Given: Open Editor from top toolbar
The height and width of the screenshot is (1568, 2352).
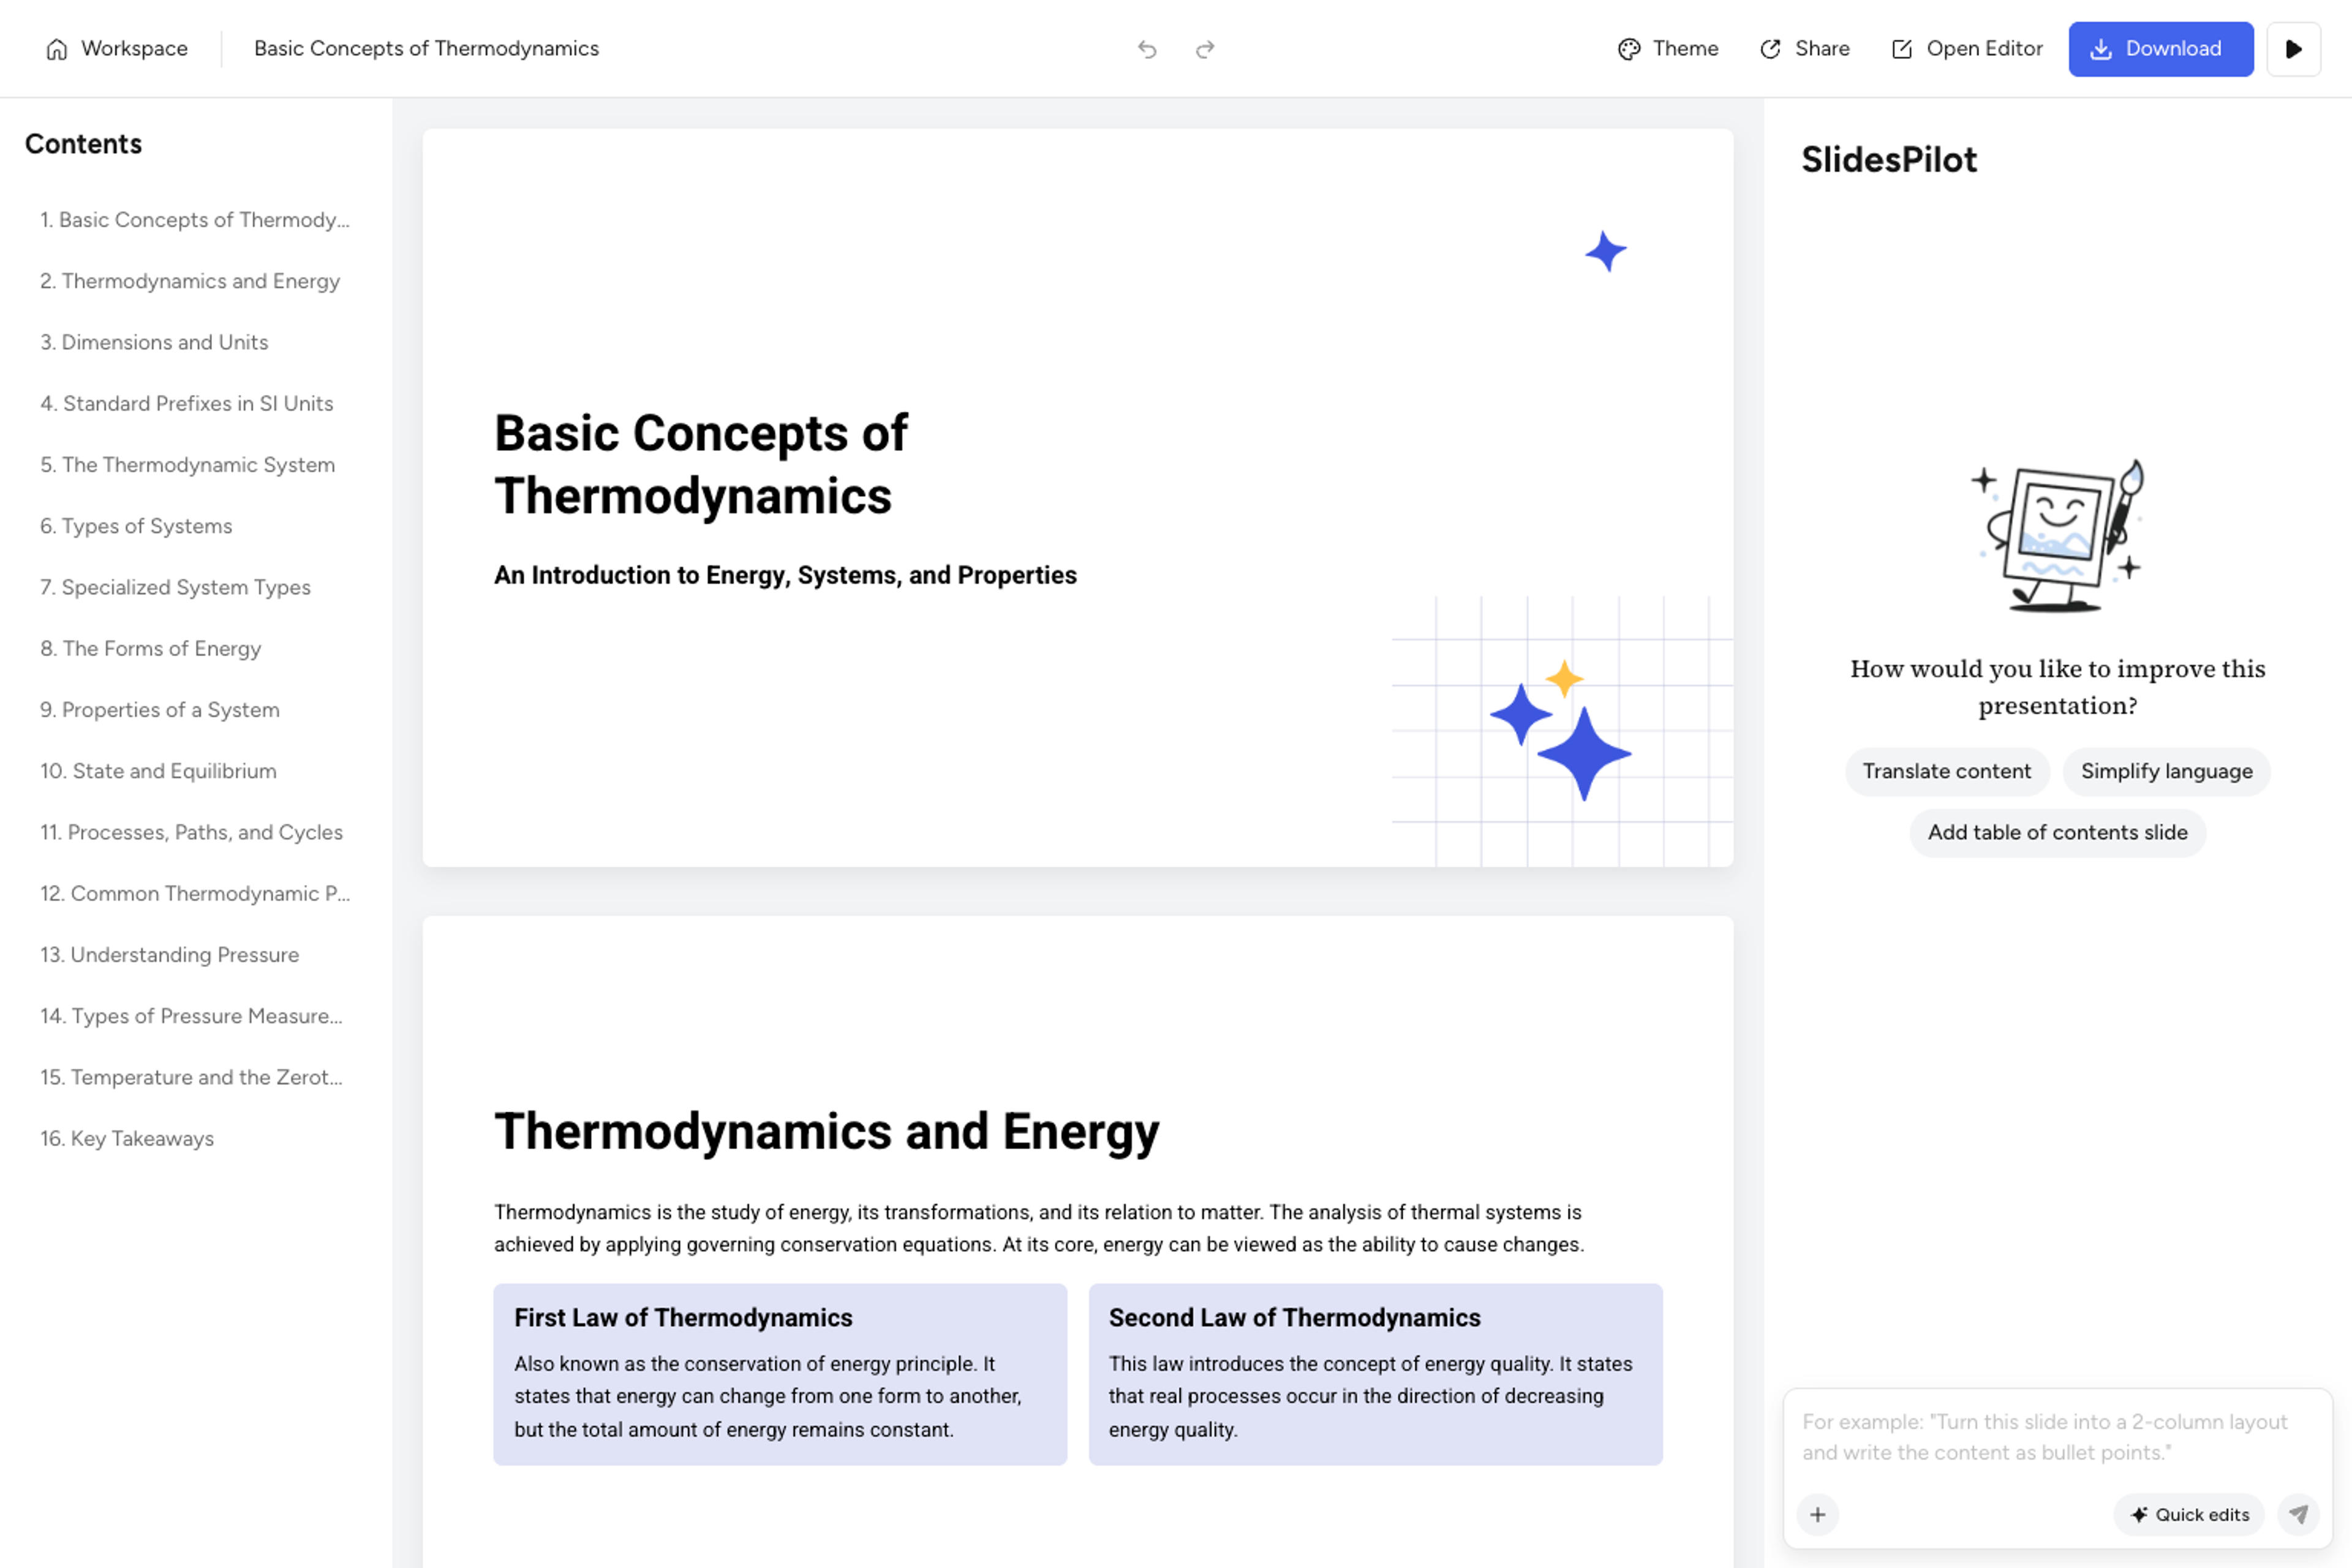Looking at the screenshot, I should pos(1967,49).
